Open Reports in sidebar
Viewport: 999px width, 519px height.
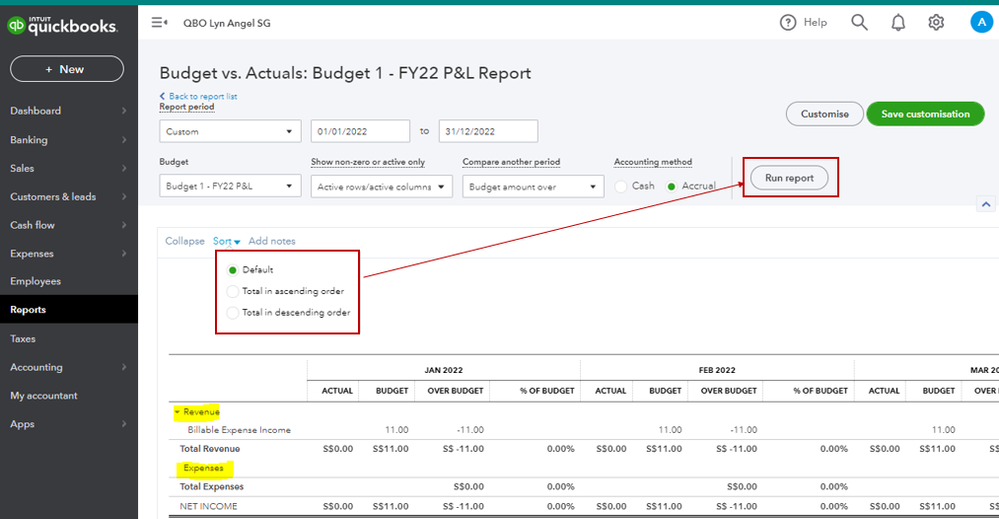pyautogui.click(x=69, y=309)
